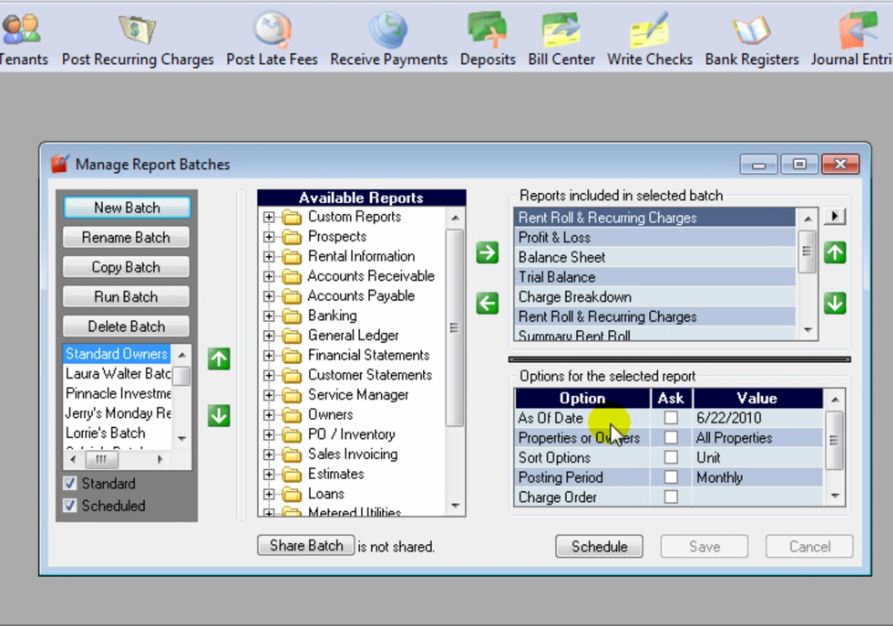Viewport: 893px width, 626px height.
Task: Expand the Banking reports folder
Action: pyautogui.click(x=269, y=316)
